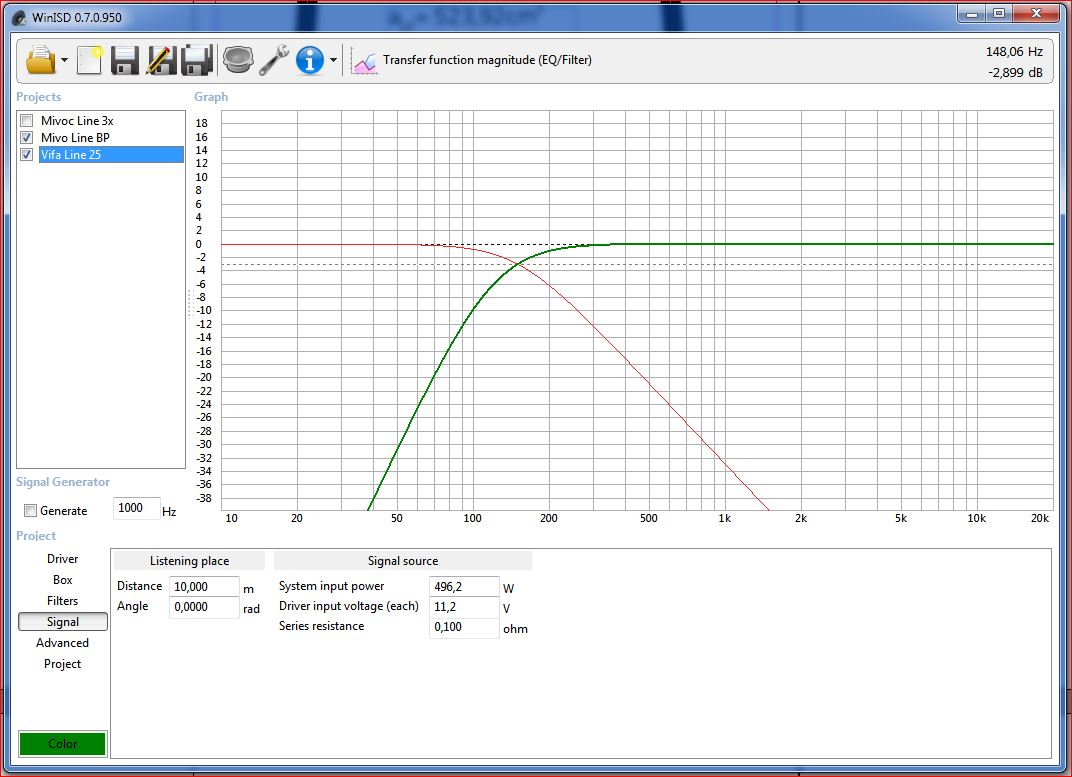Open project folder icon in toolbar

pos(40,60)
